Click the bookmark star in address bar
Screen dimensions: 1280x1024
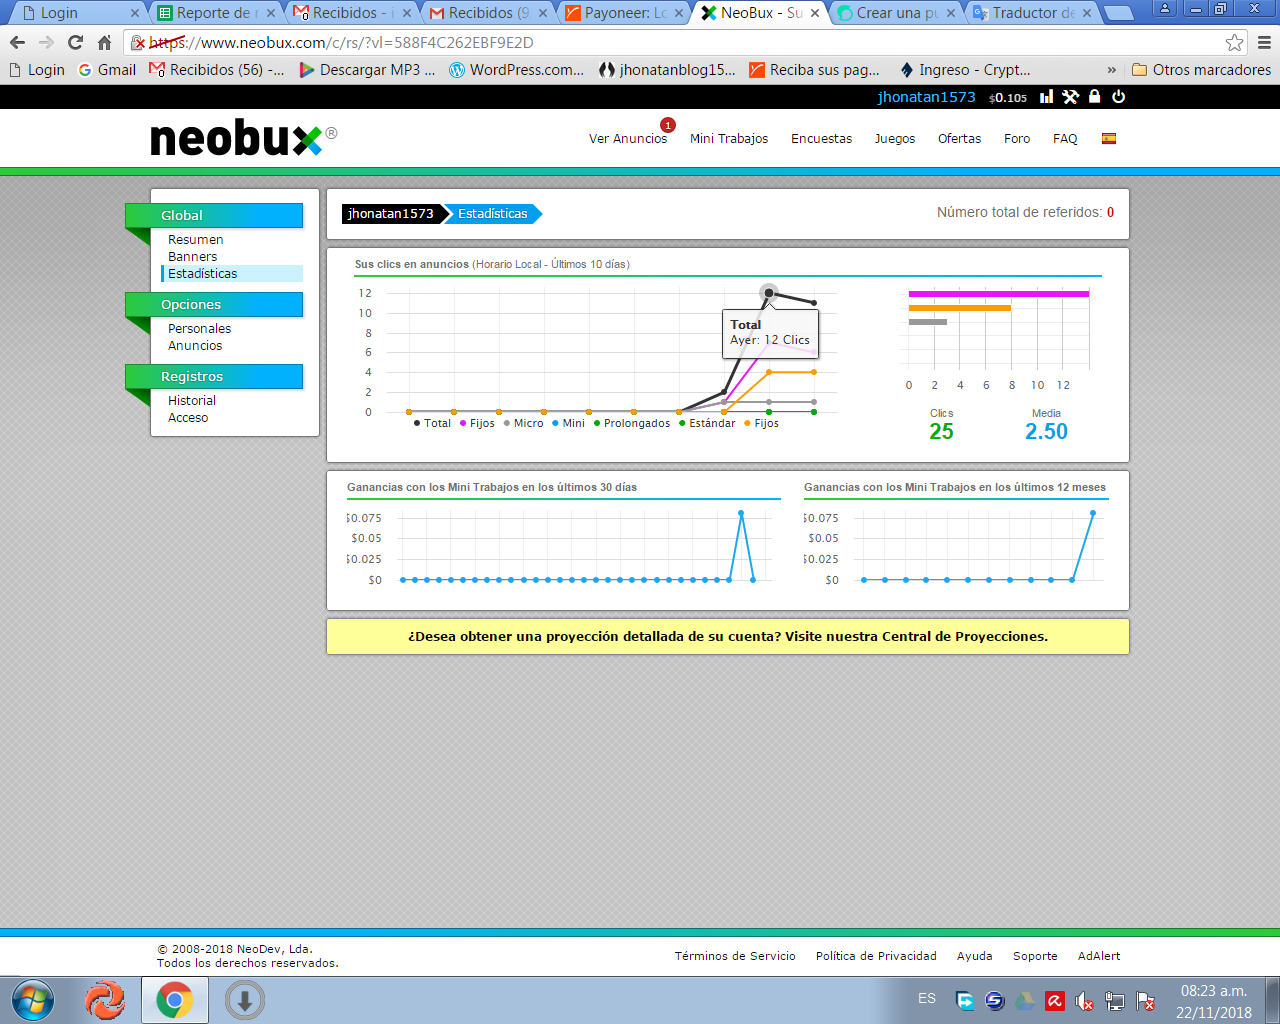point(1234,43)
